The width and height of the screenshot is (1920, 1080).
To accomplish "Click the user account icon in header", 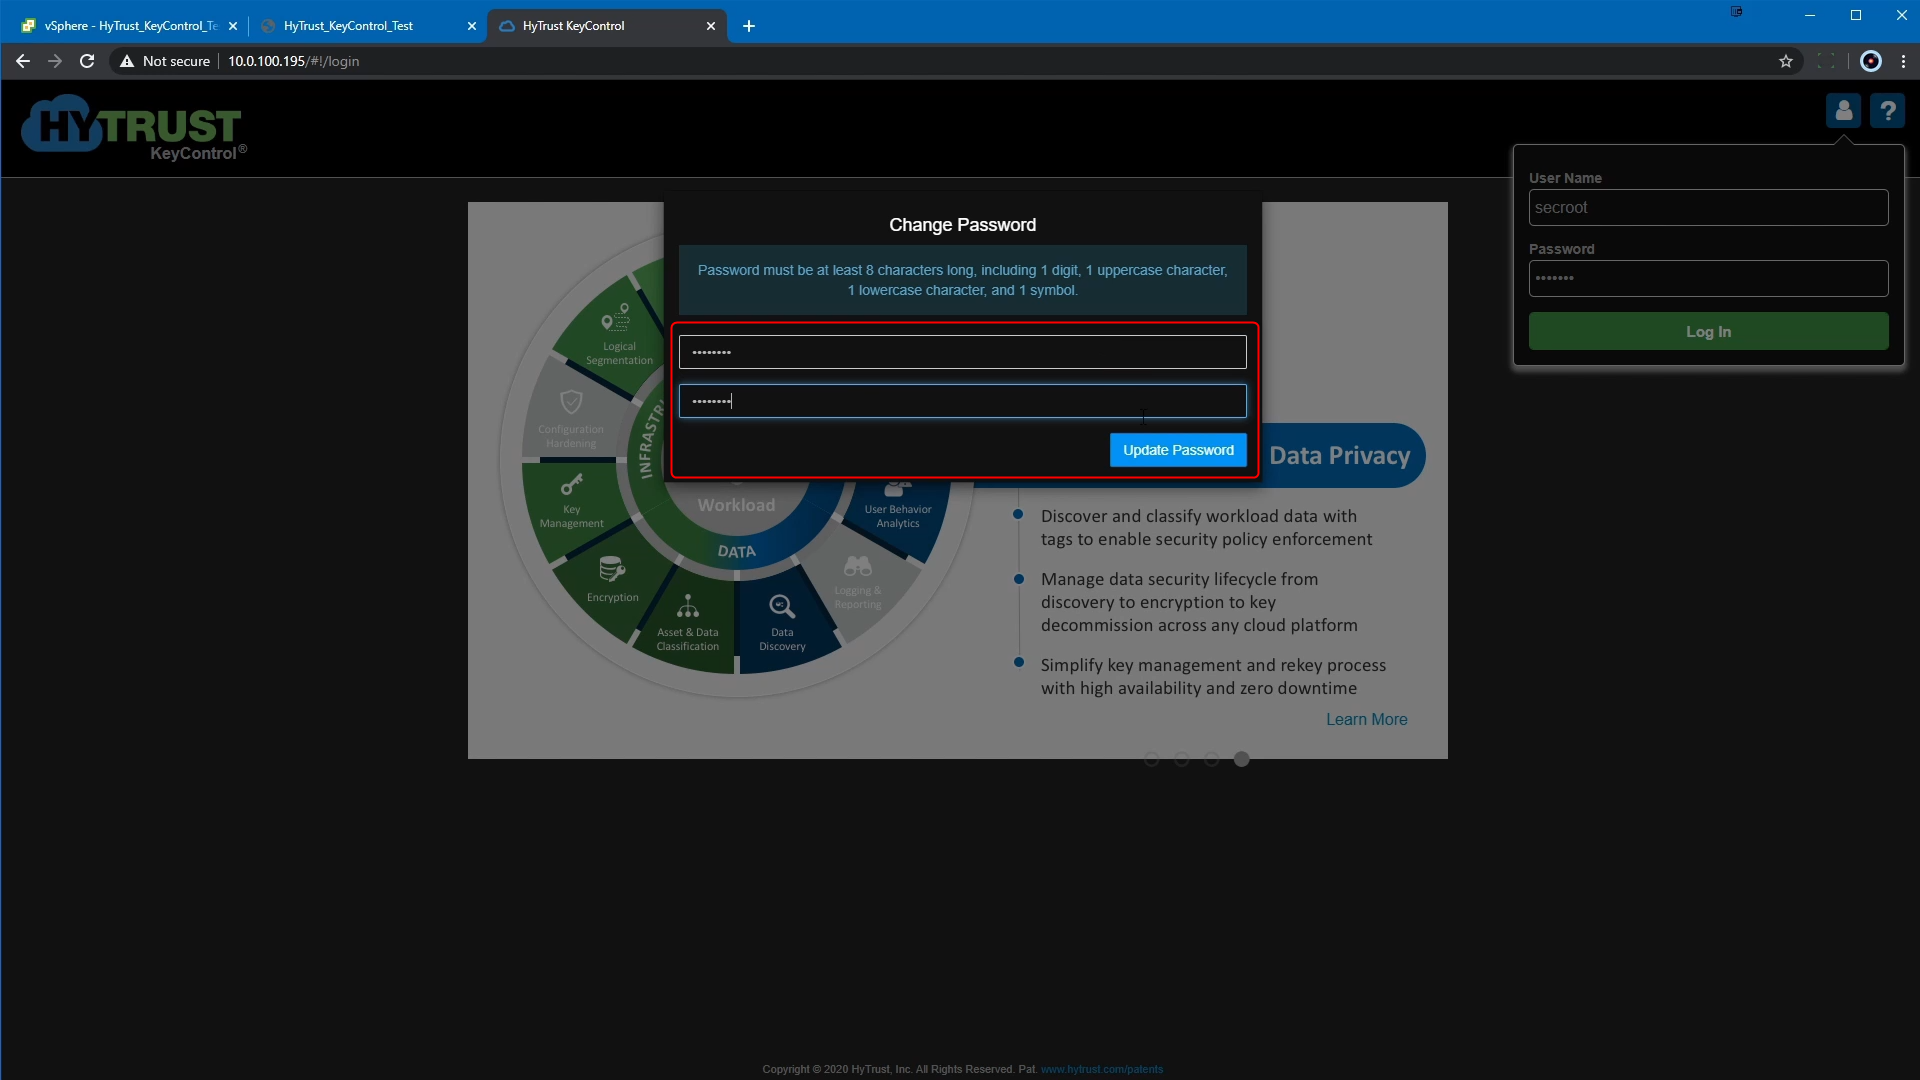I will tap(1843, 111).
